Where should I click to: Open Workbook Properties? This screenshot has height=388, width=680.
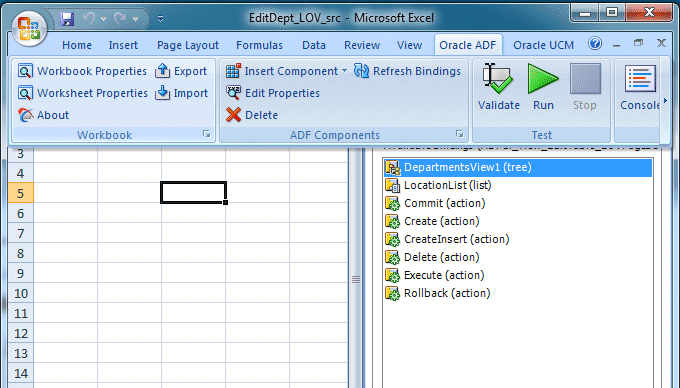[82, 71]
